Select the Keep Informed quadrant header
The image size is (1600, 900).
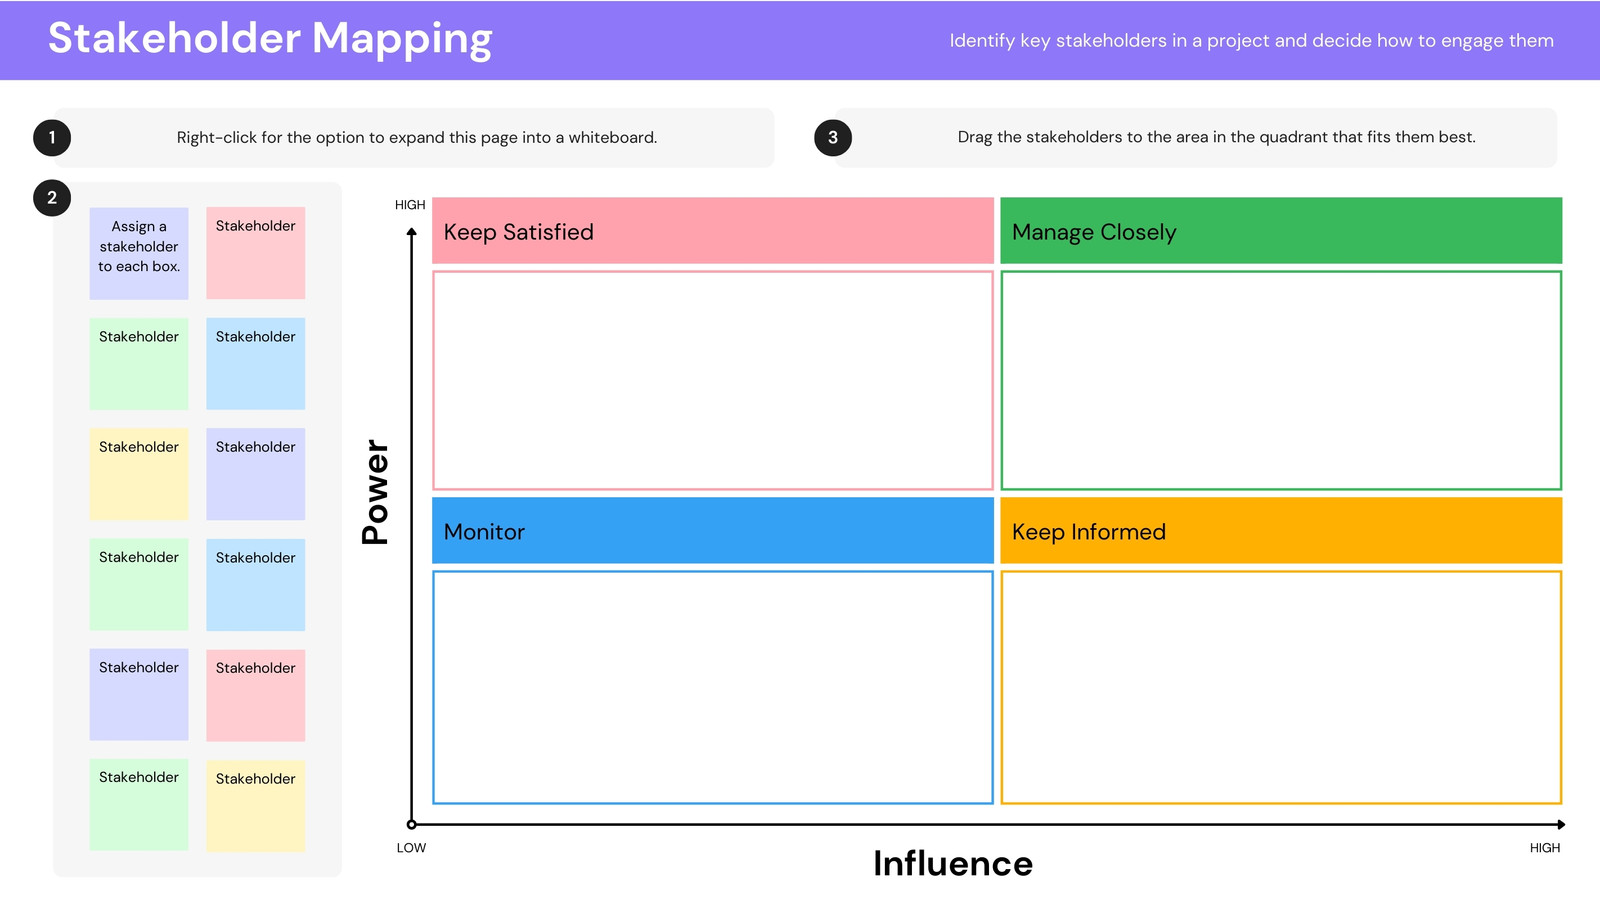point(1281,531)
